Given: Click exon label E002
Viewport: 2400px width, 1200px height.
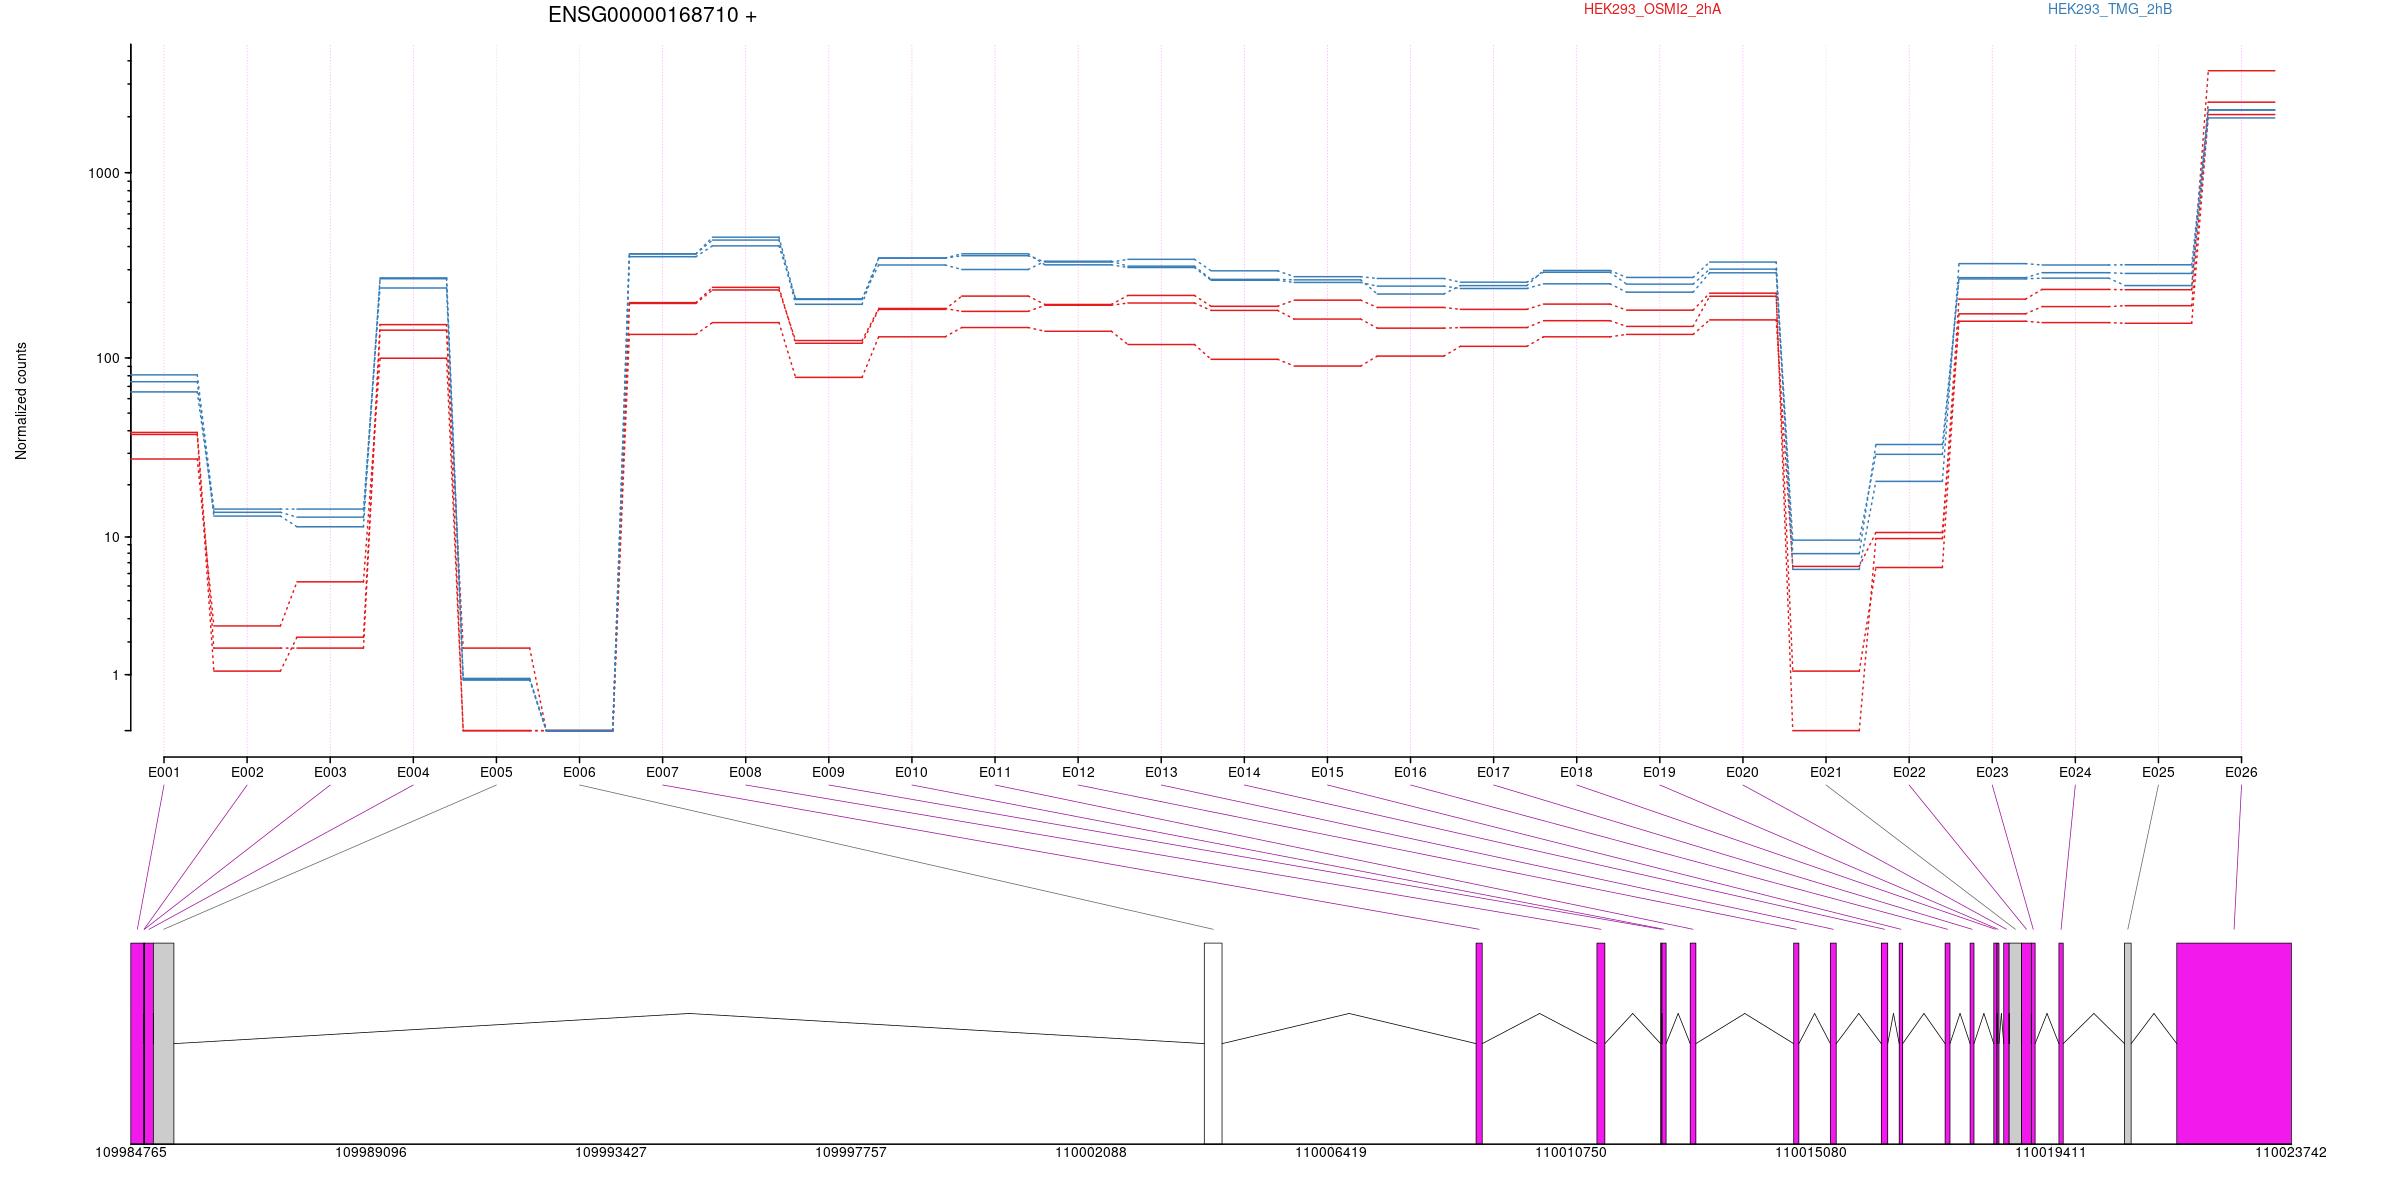Looking at the screenshot, I should click(247, 772).
